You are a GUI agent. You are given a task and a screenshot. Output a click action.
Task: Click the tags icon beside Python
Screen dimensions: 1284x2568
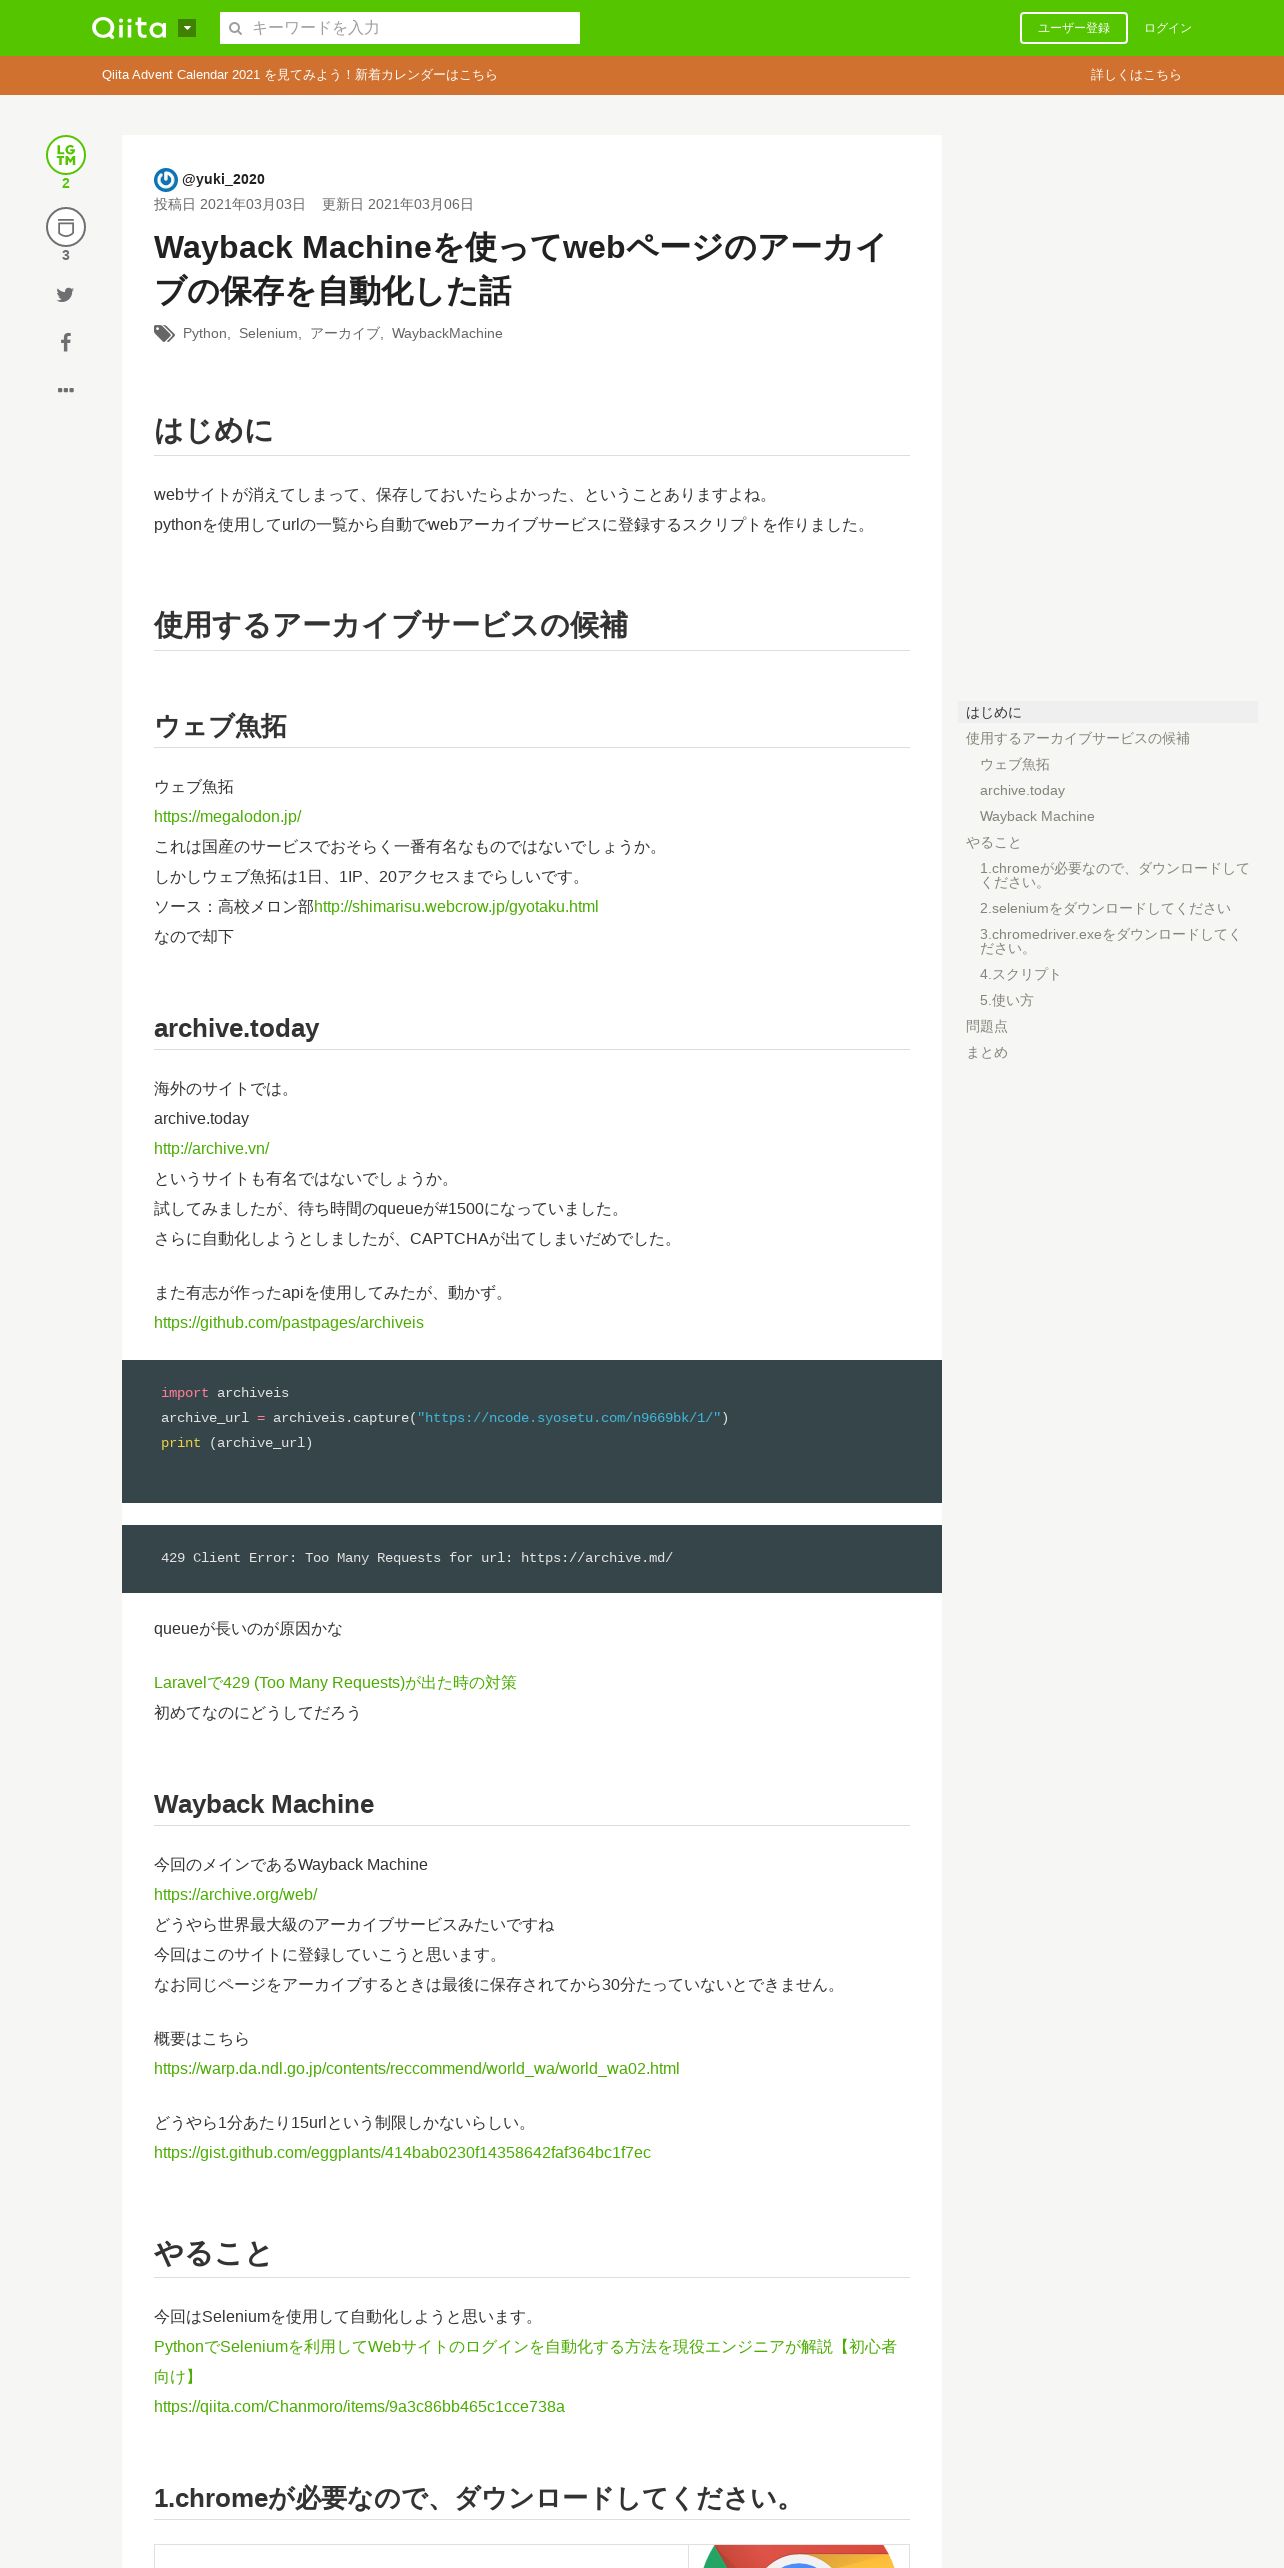click(164, 333)
